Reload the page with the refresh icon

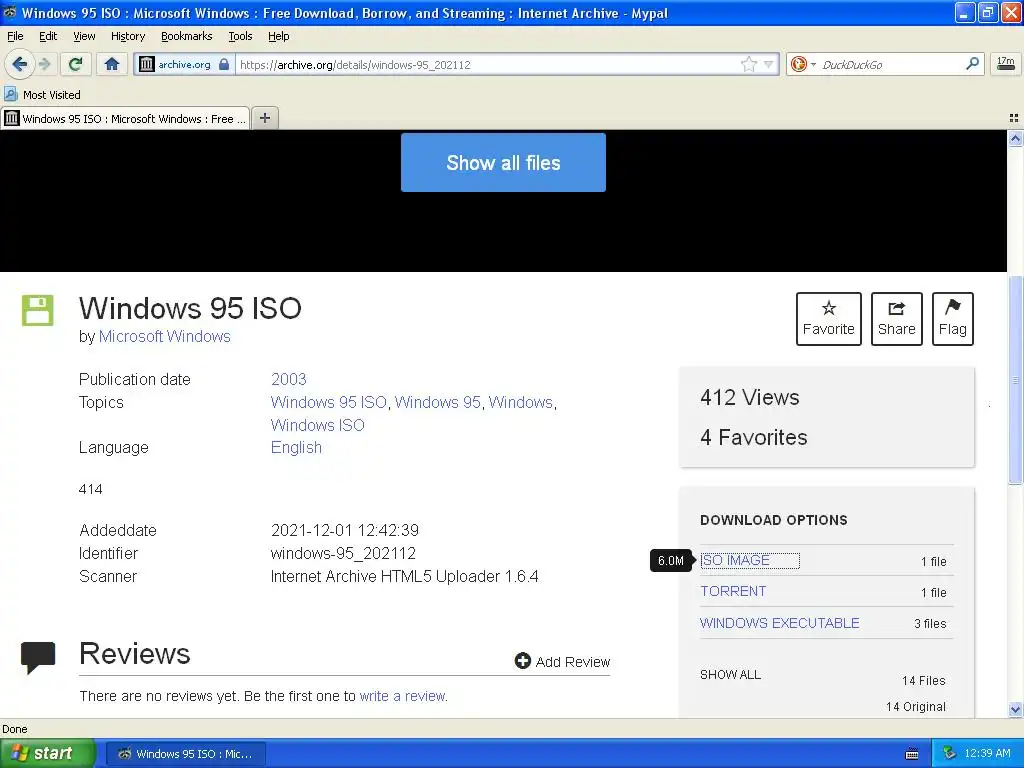[76, 64]
